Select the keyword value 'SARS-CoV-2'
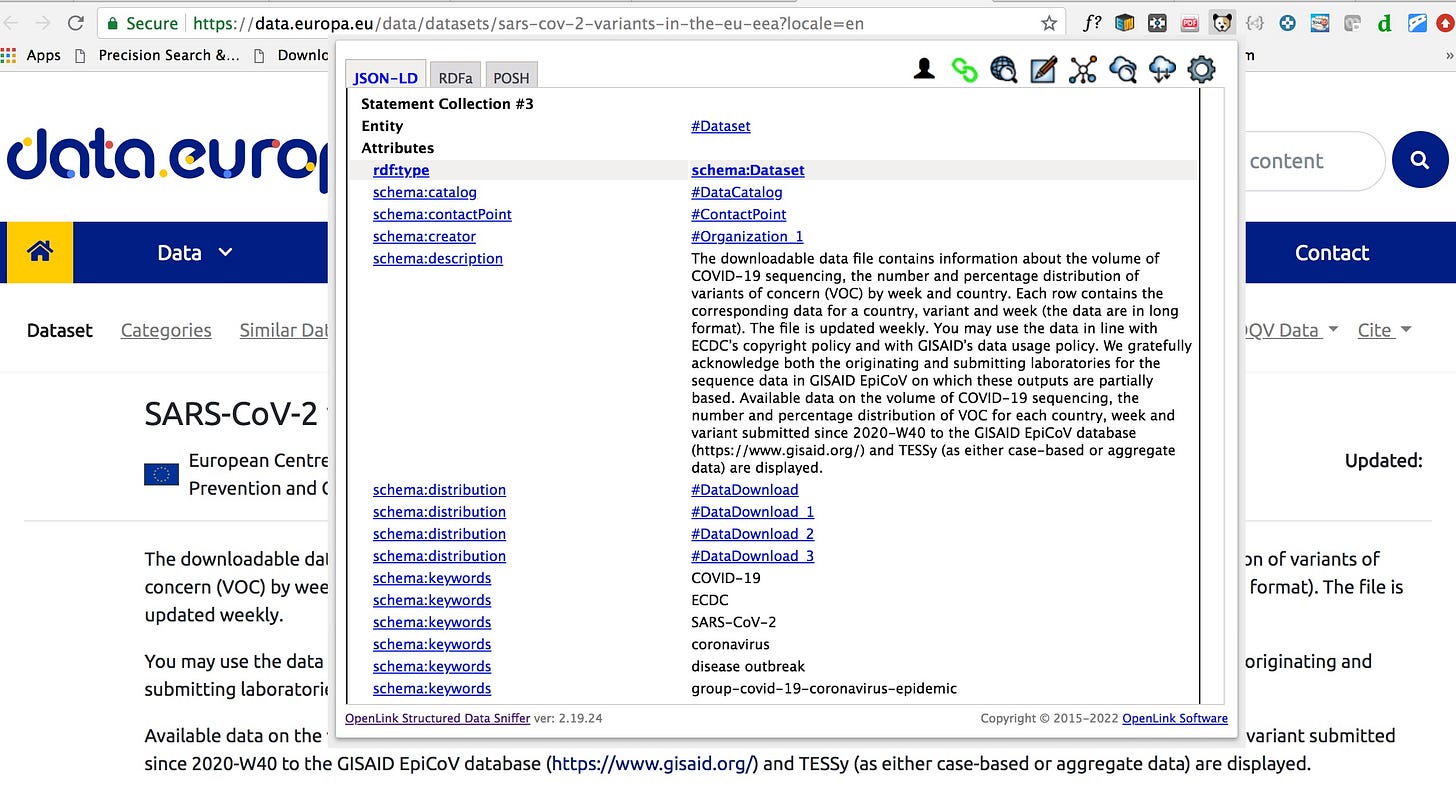 pyautogui.click(x=733, y=622)
